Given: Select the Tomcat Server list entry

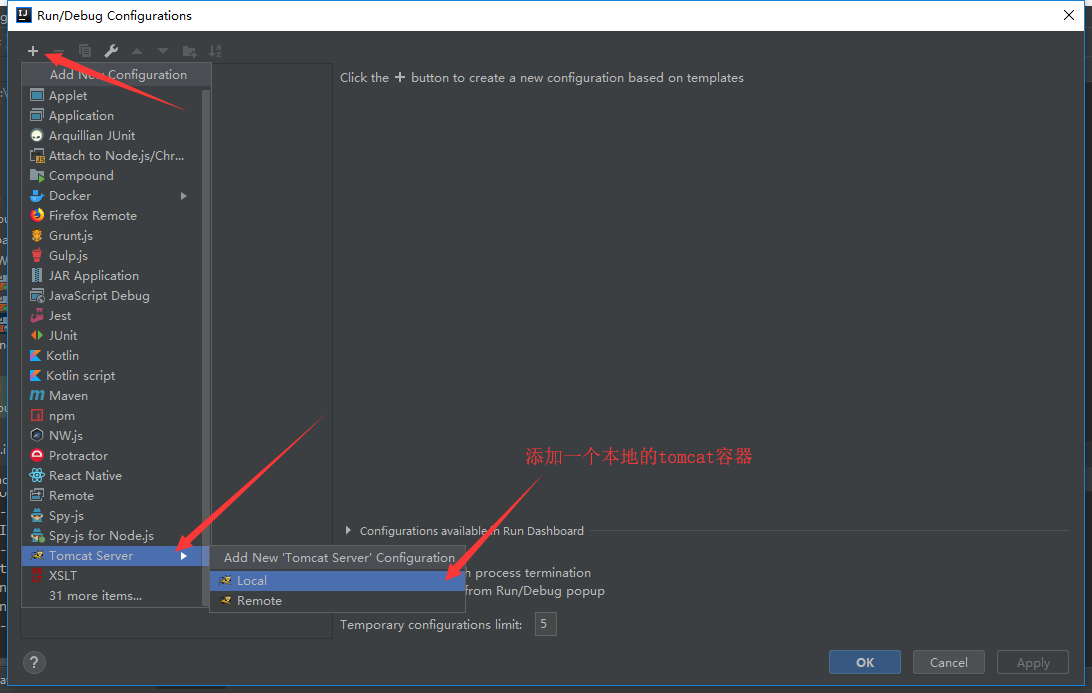Looking at the screenshot, I should [x=112, y=556].
